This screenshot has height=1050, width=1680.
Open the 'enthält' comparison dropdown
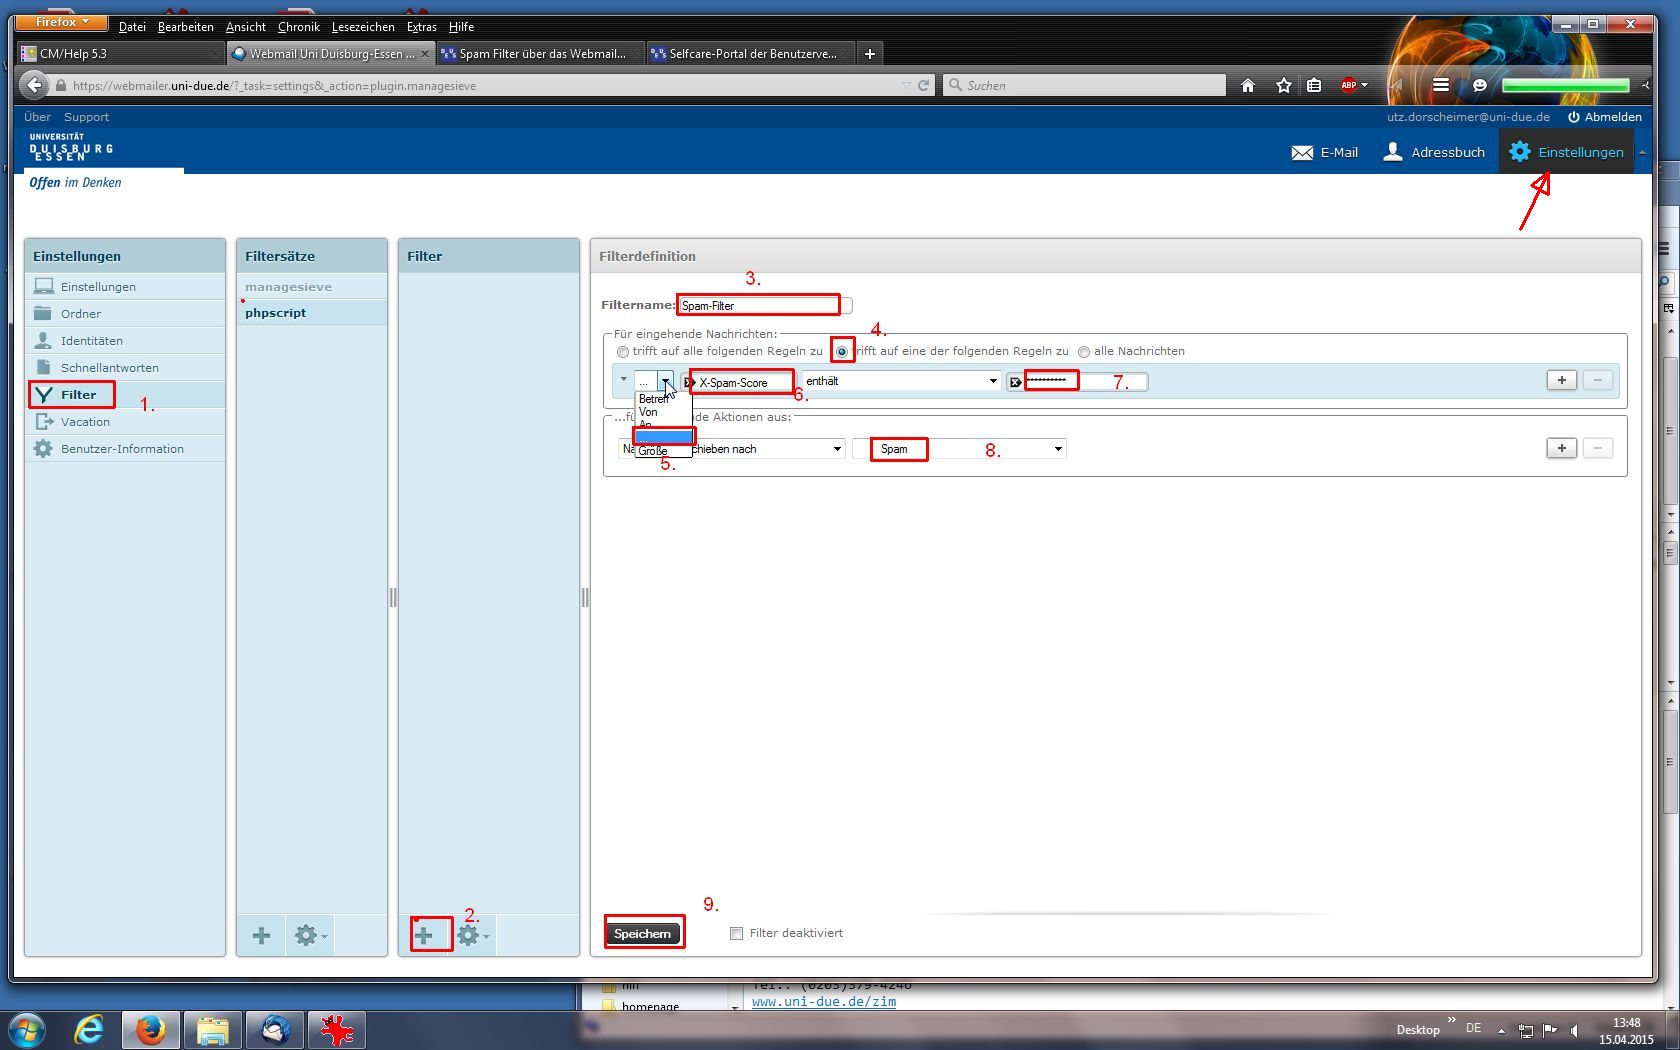pyautogui.click(x=900, y=381)
